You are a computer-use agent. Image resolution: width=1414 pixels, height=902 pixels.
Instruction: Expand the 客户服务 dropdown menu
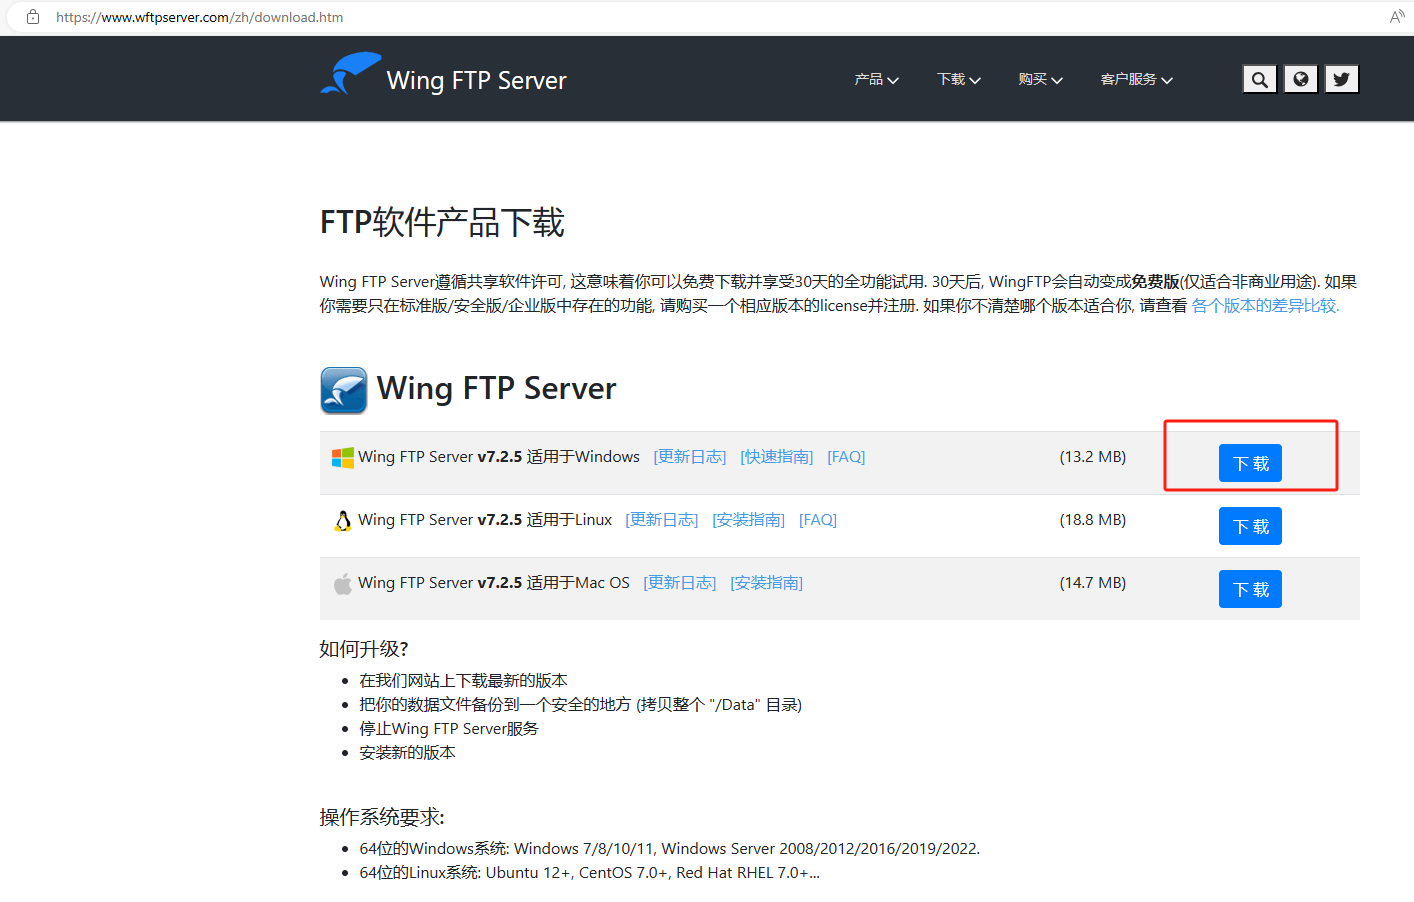1137,79
